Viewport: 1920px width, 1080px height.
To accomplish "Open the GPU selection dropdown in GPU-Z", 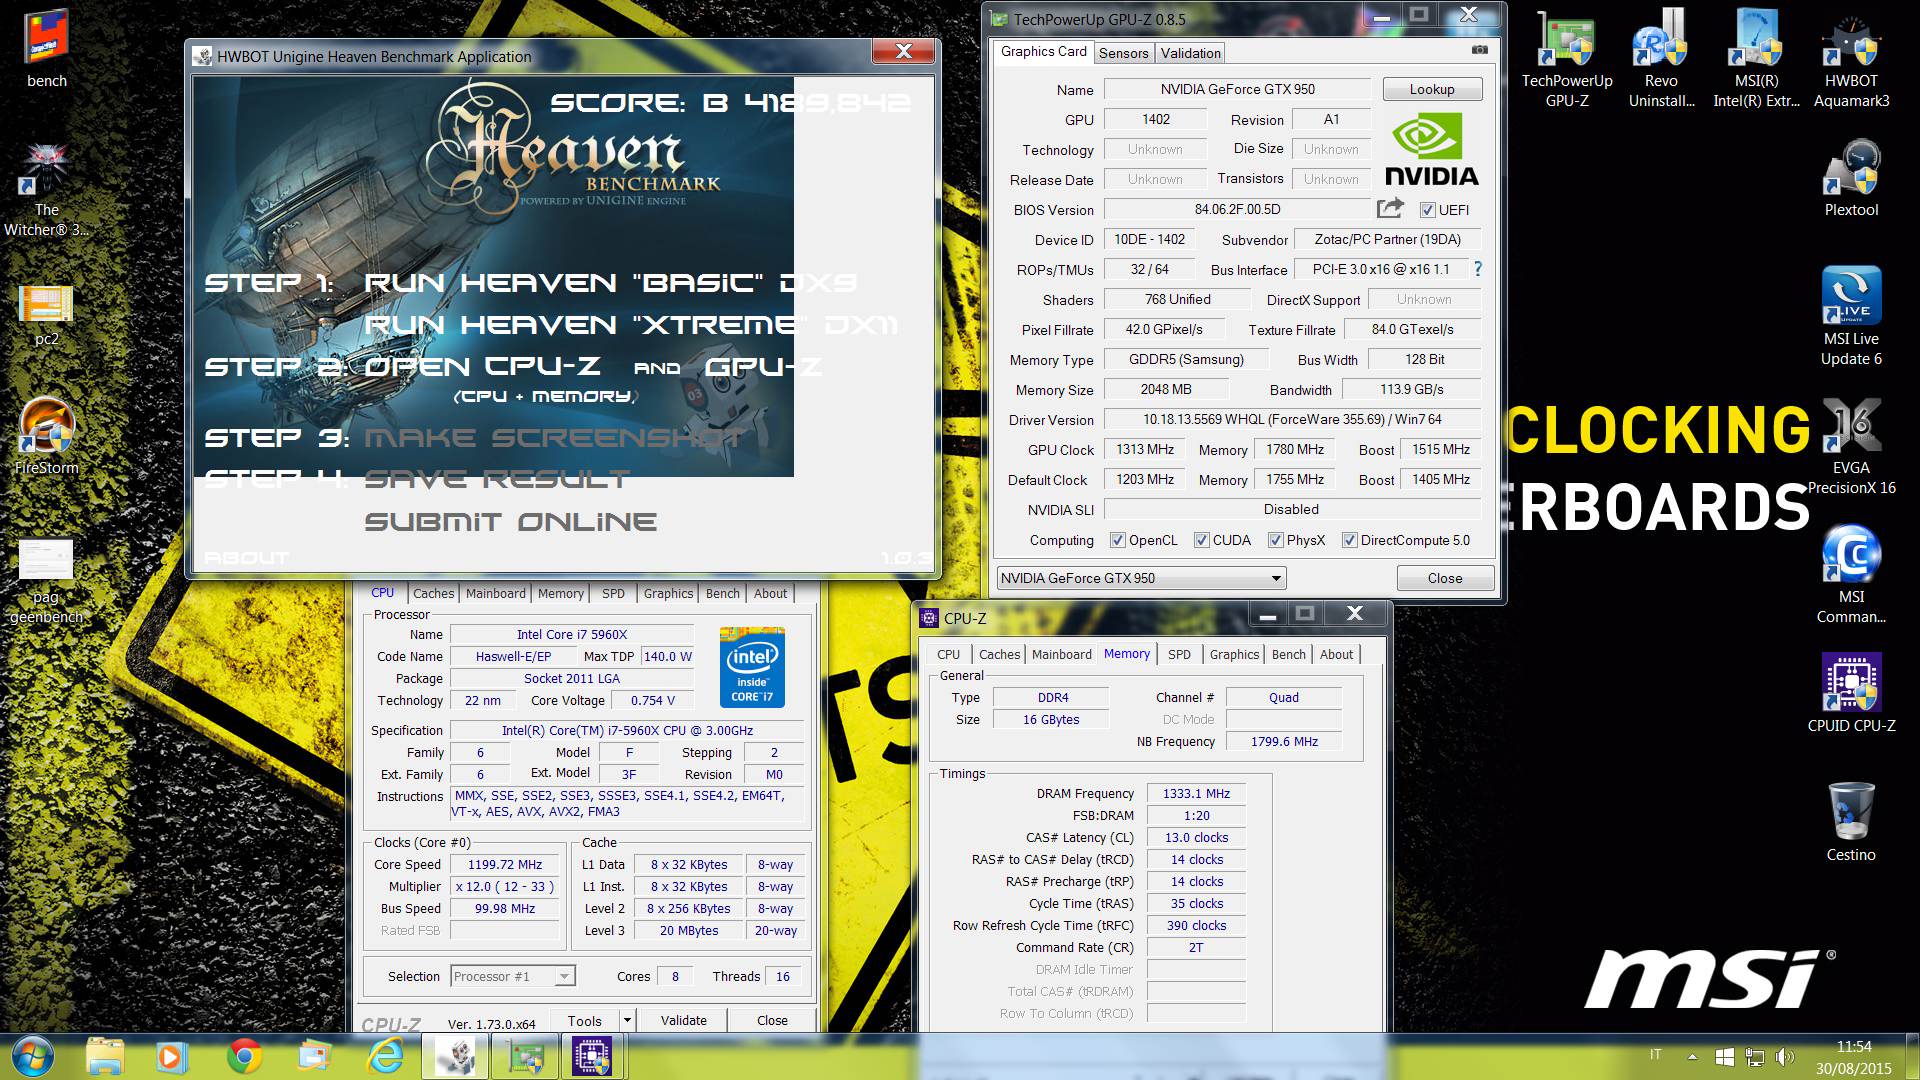I will coord(1141,578).
